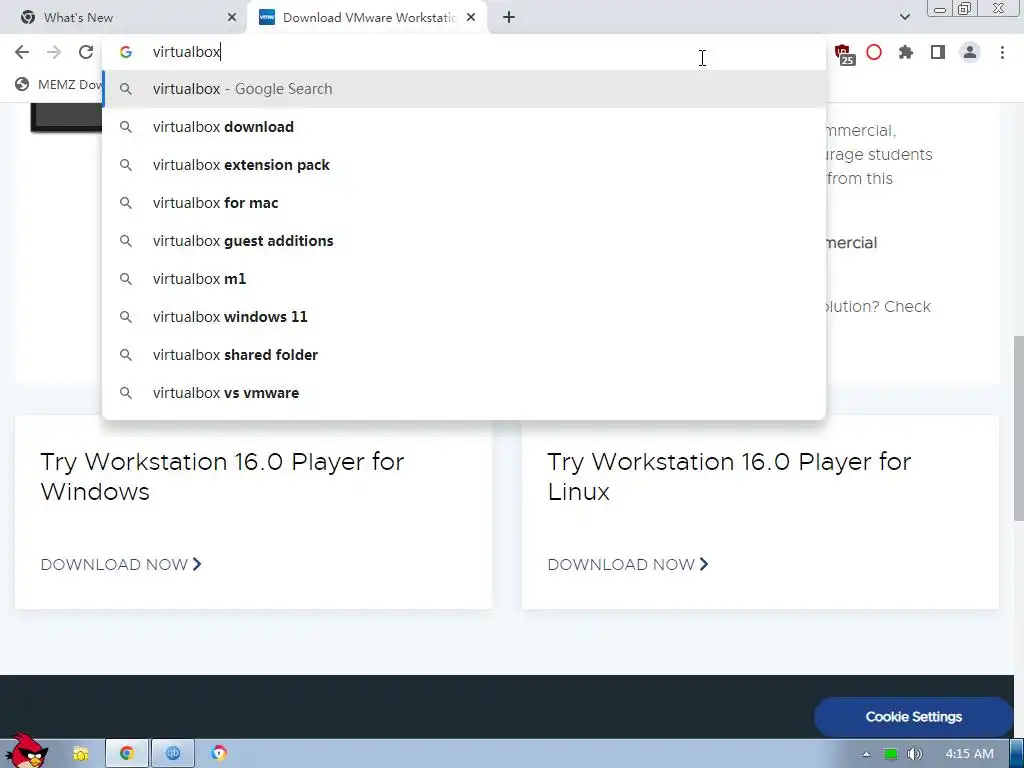Pick the 'virtualbox m1' suggestion

tap(464, 279)
